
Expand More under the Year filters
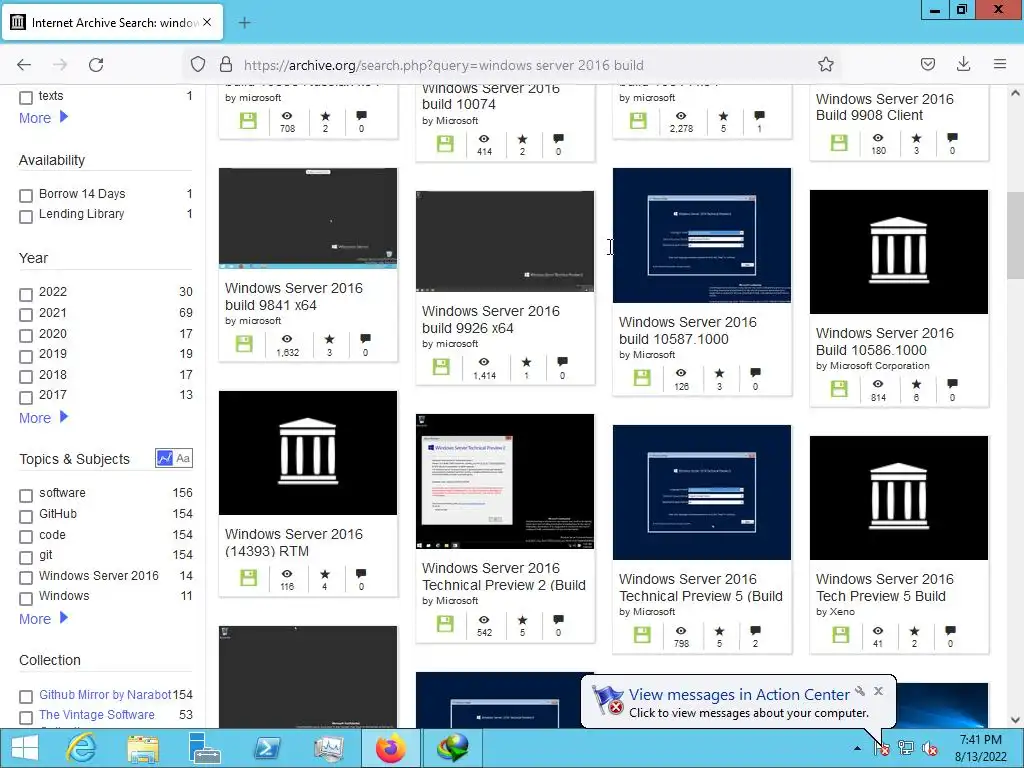coord(43,417)
